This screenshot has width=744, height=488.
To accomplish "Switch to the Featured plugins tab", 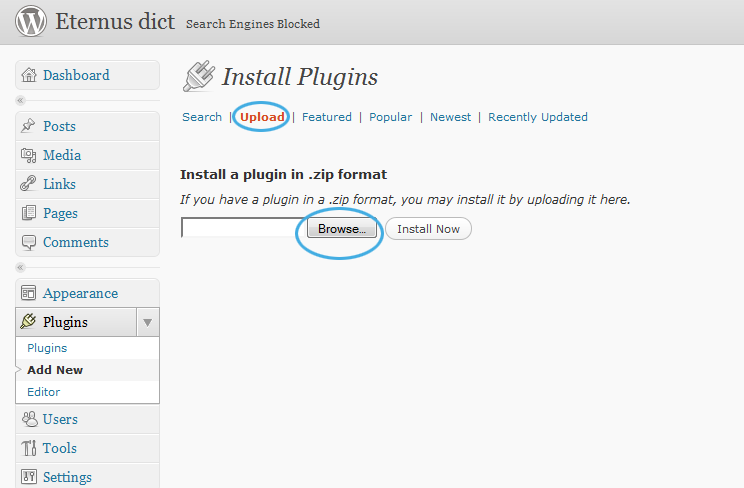I will (327, 117).
